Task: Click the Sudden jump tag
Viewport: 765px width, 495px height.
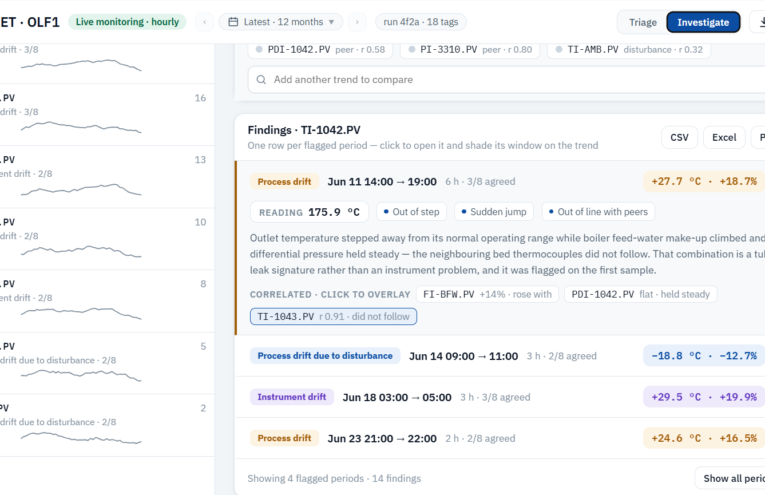Action: 494,212
